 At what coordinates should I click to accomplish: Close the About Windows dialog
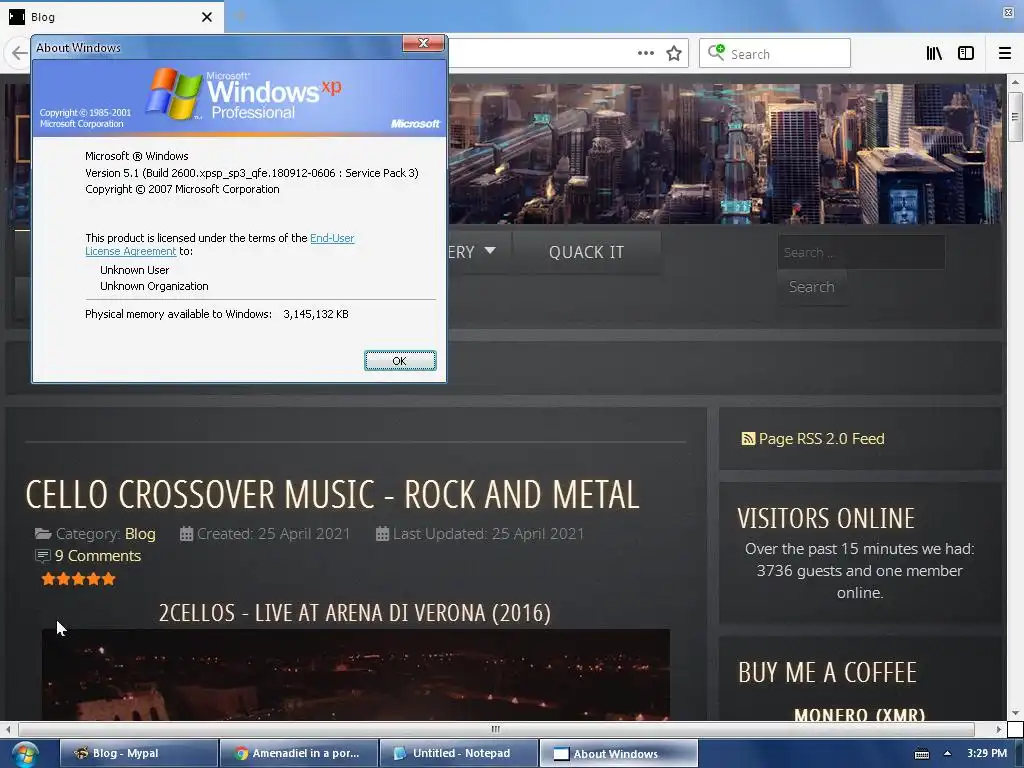tap(423, 43)
